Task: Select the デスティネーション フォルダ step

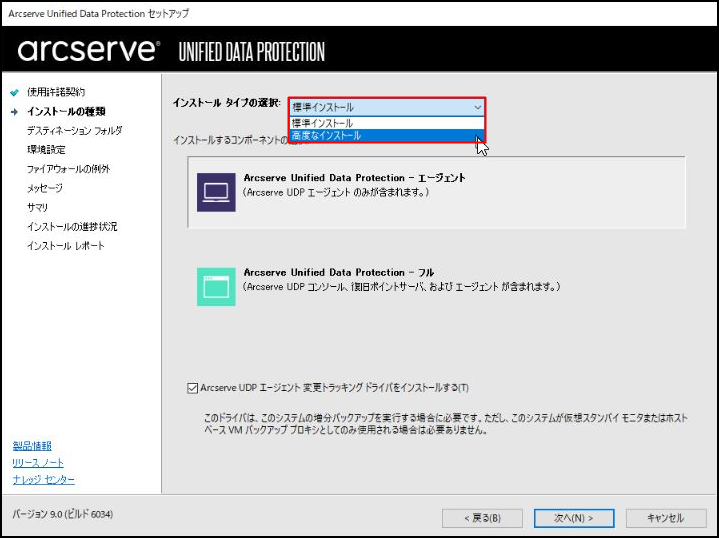Action: pyautogui.click(x=74, y=131)
